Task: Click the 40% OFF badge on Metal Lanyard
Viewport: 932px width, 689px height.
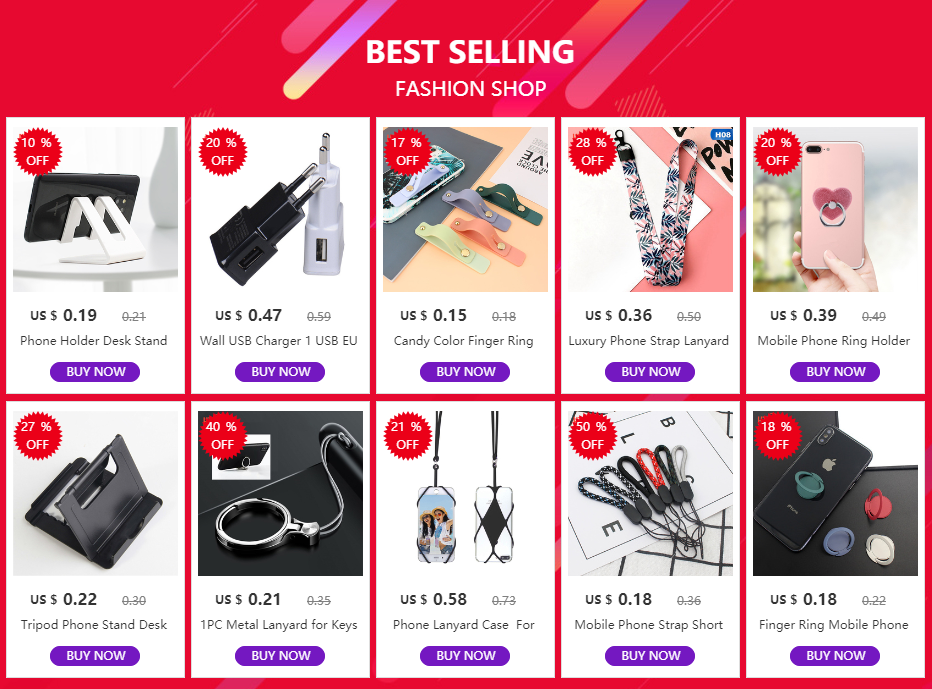Action: coord(222,436)
